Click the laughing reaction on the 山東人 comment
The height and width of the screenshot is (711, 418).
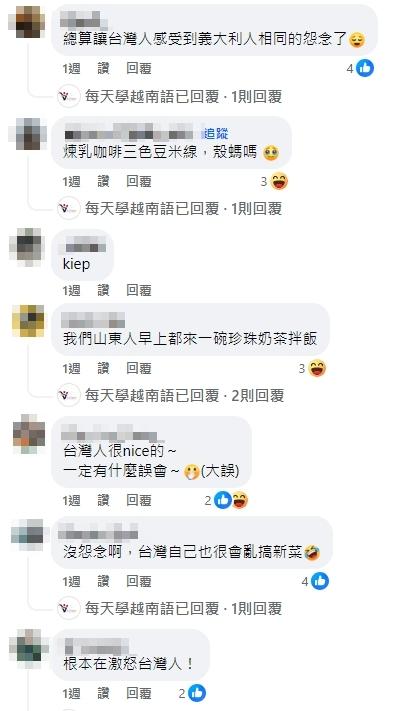317,369
